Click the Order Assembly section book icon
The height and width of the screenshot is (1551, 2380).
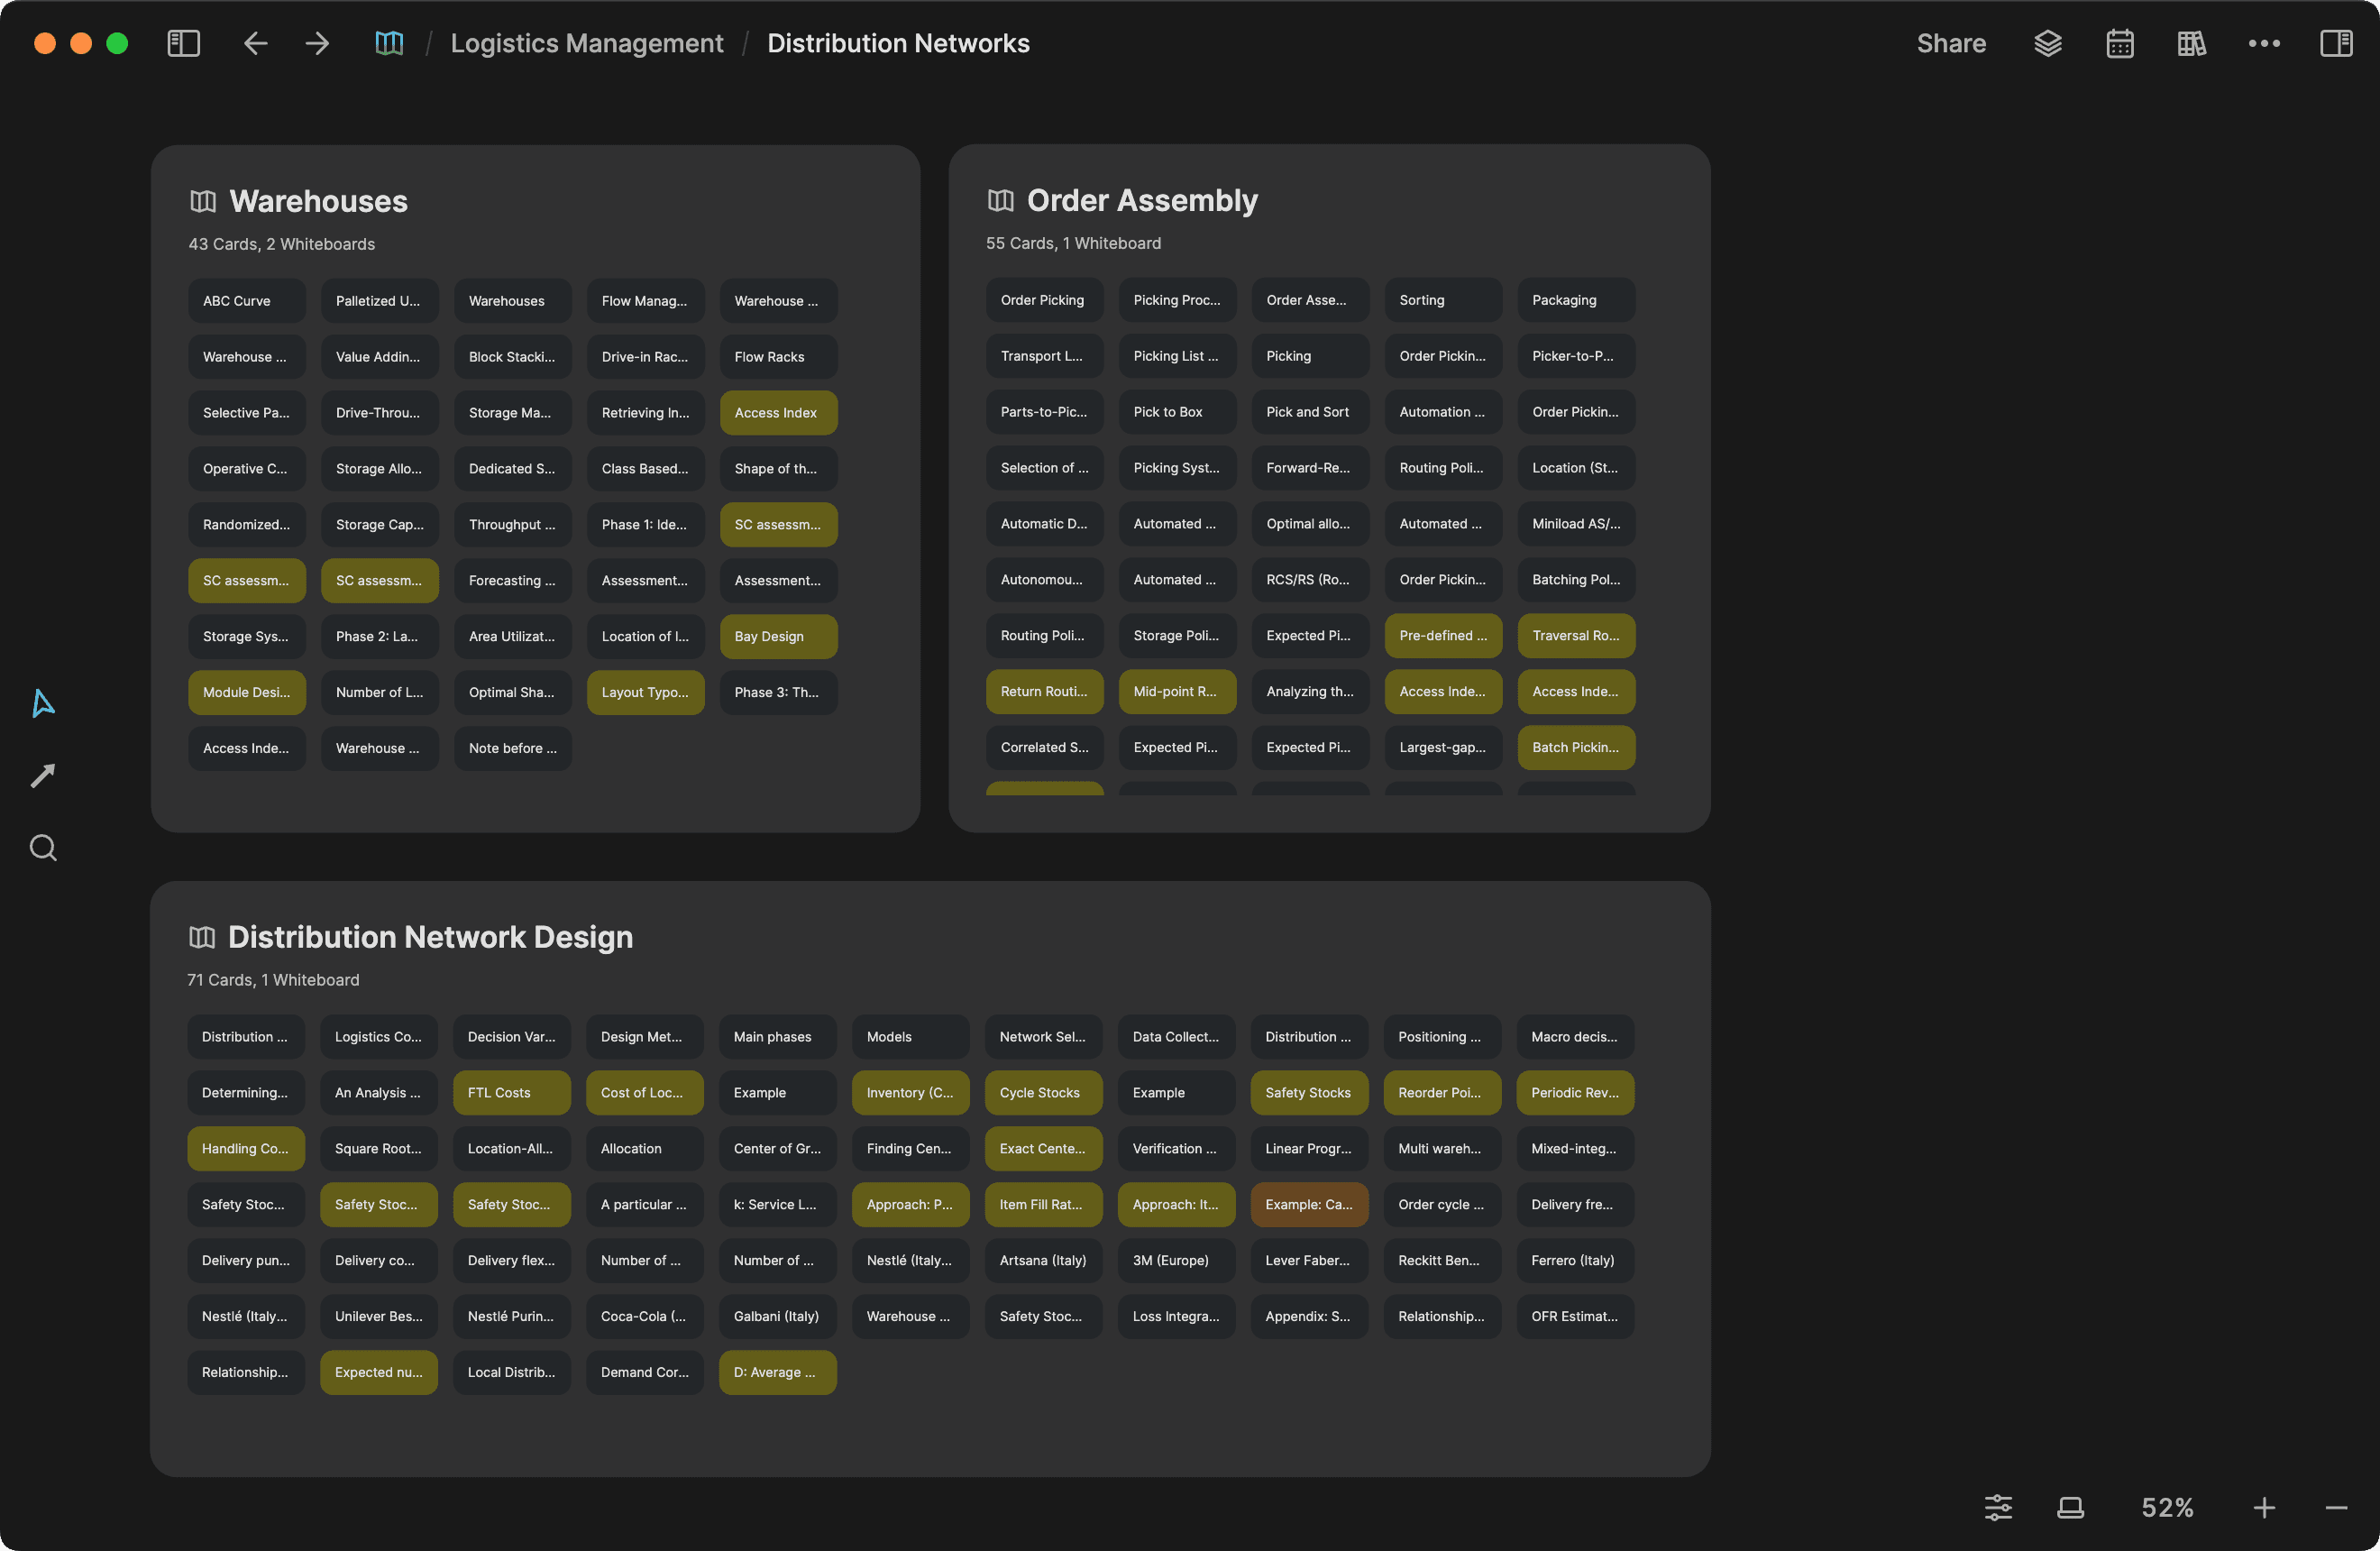1001,200
